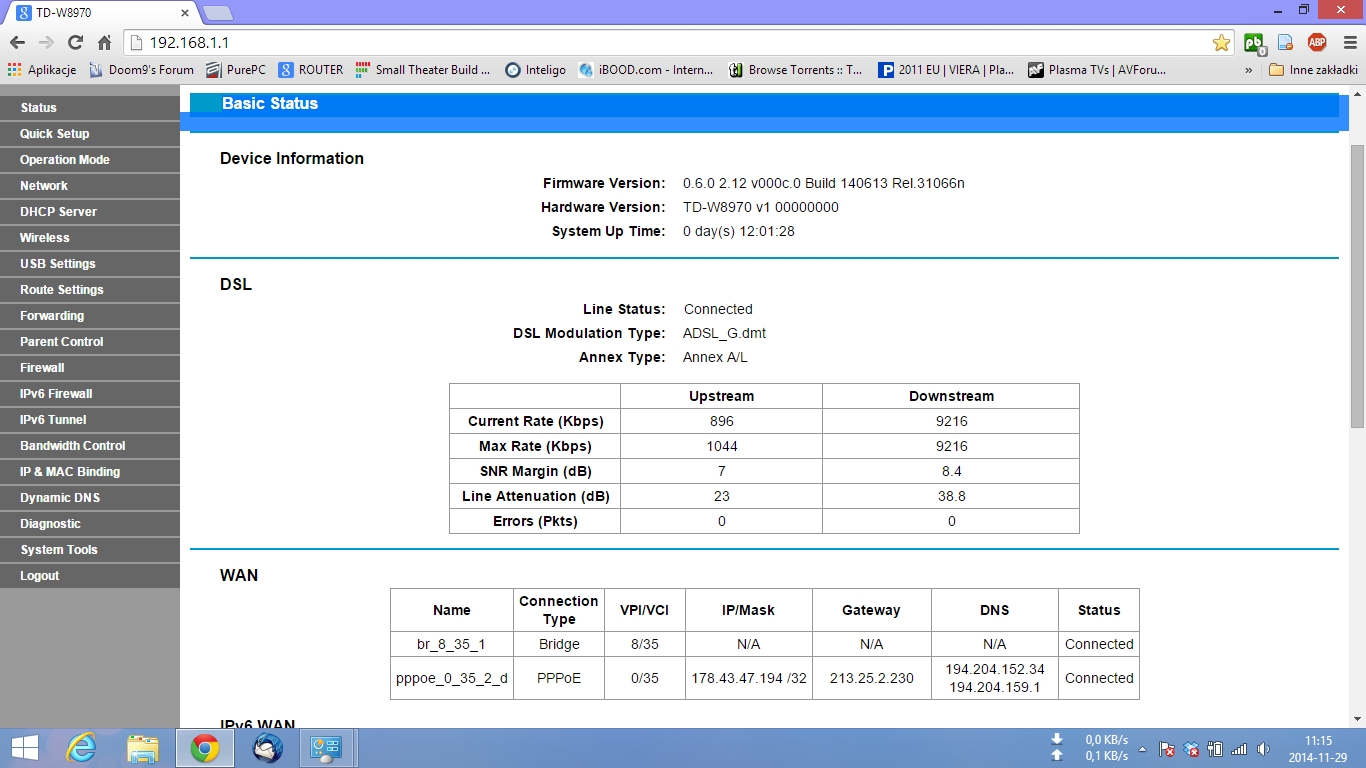Click Logout in the router sidebar
The height and width of the screenshot is (768, 1366).
click(x=40, y=576)
